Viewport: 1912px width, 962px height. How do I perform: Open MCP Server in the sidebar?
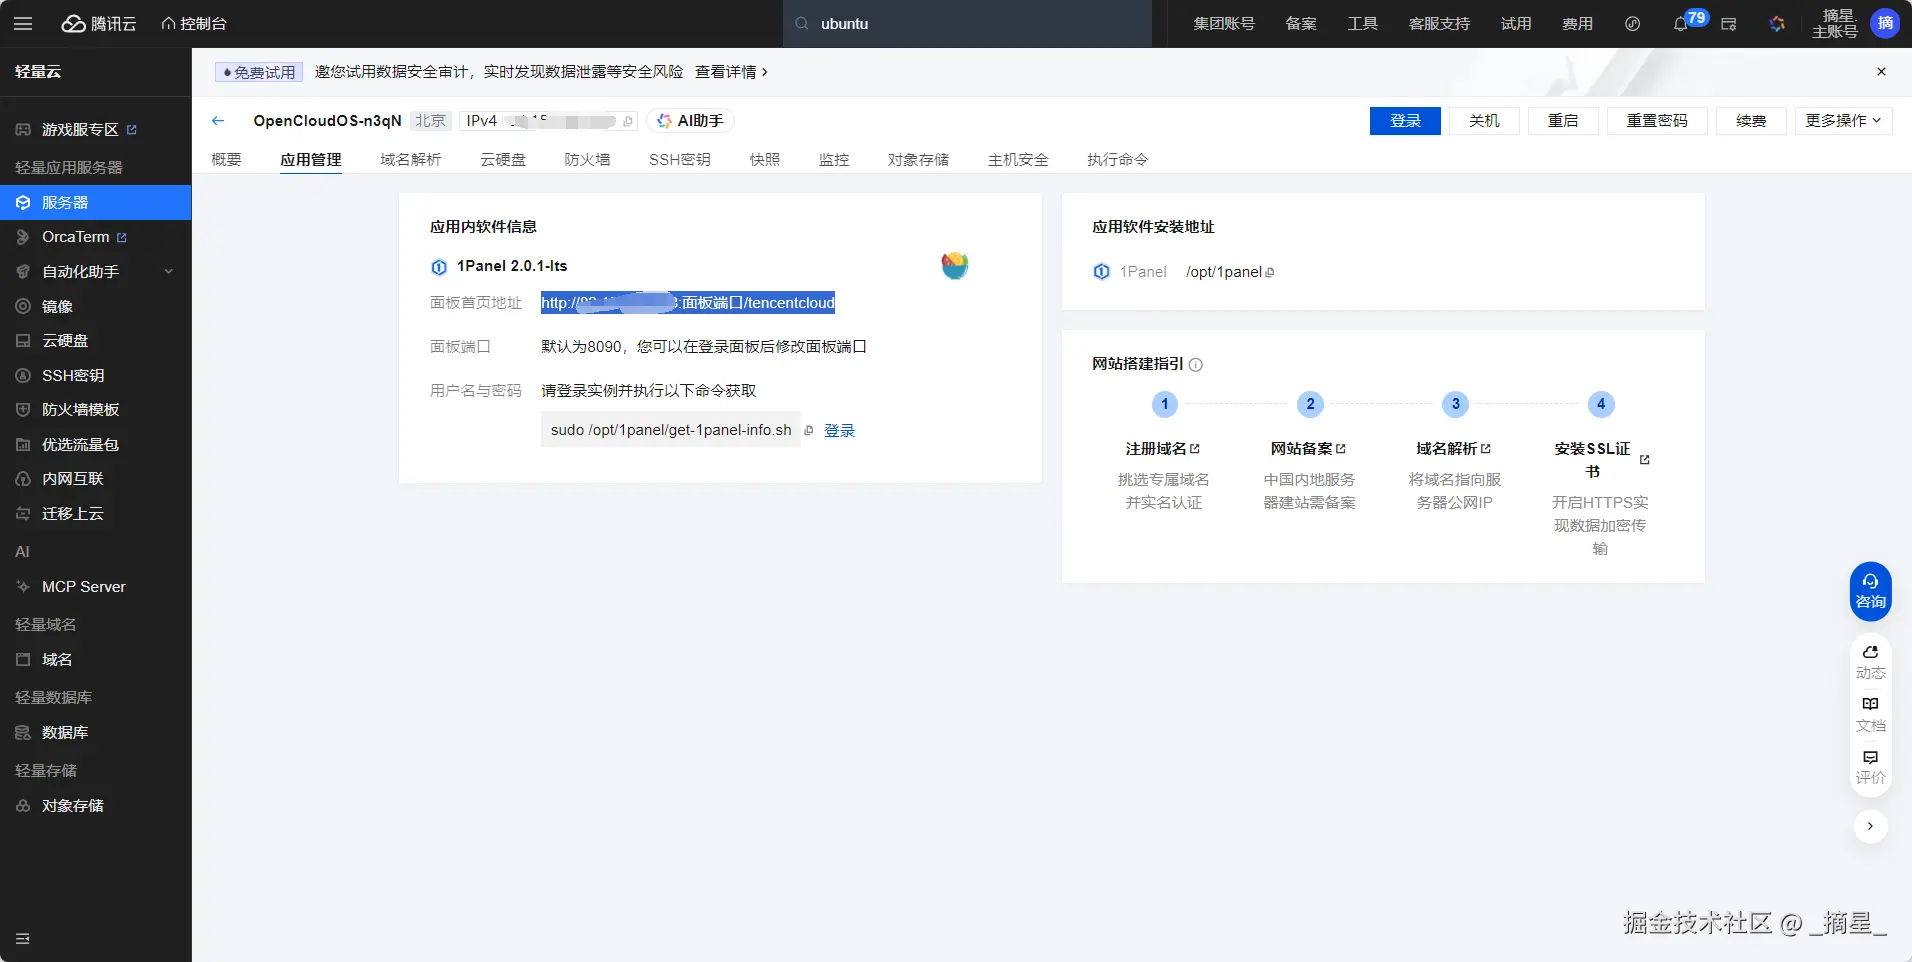click(x=96, y=587)
